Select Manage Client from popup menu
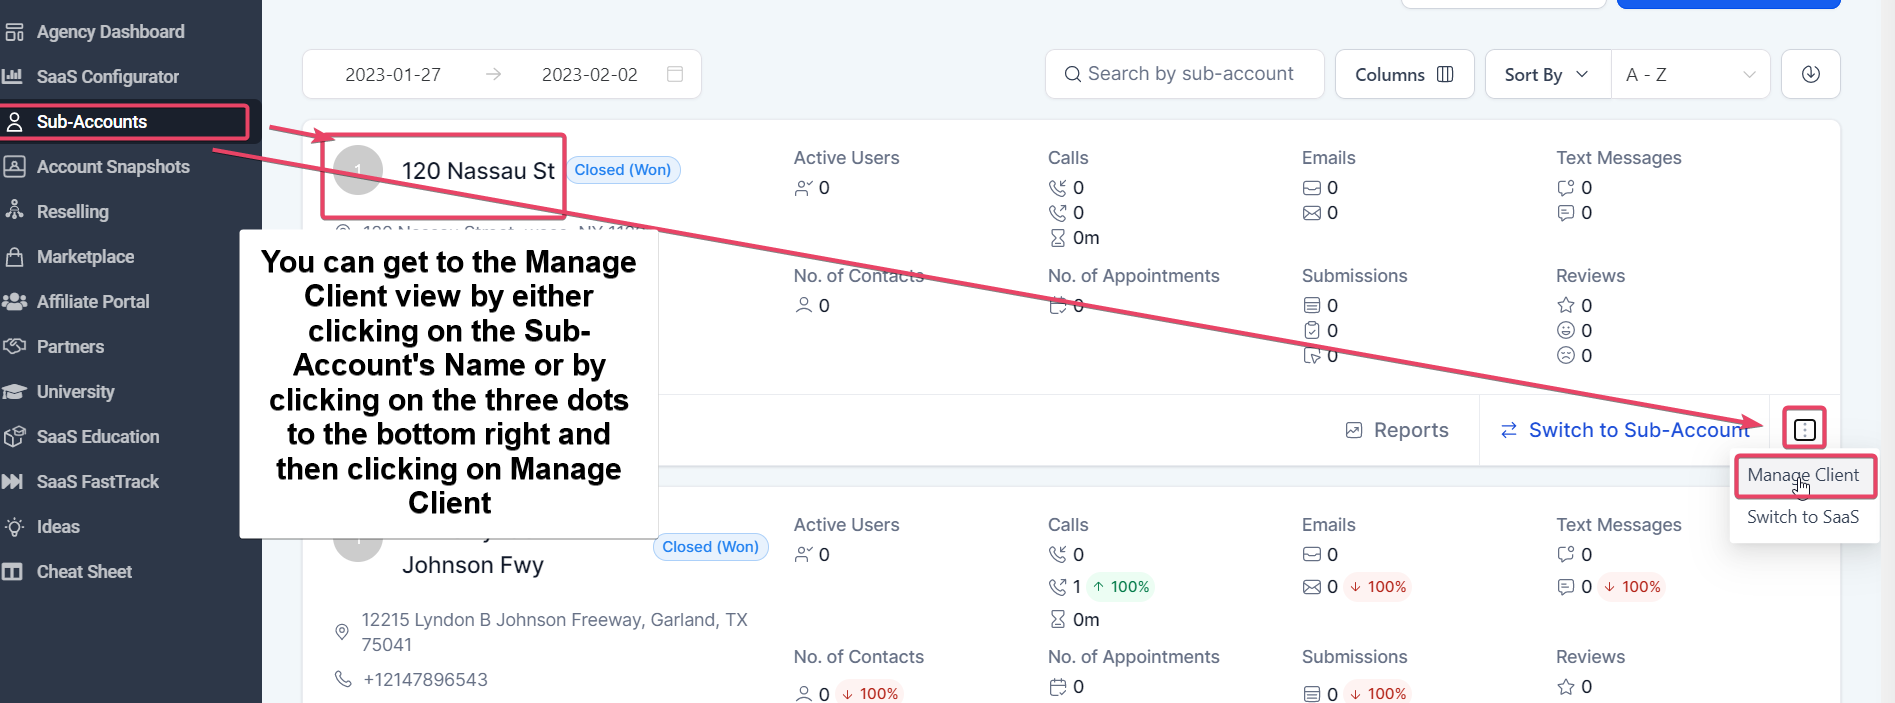Image resolution: width=1895 pixels, height=703 pixels. tap(1803, 475)
